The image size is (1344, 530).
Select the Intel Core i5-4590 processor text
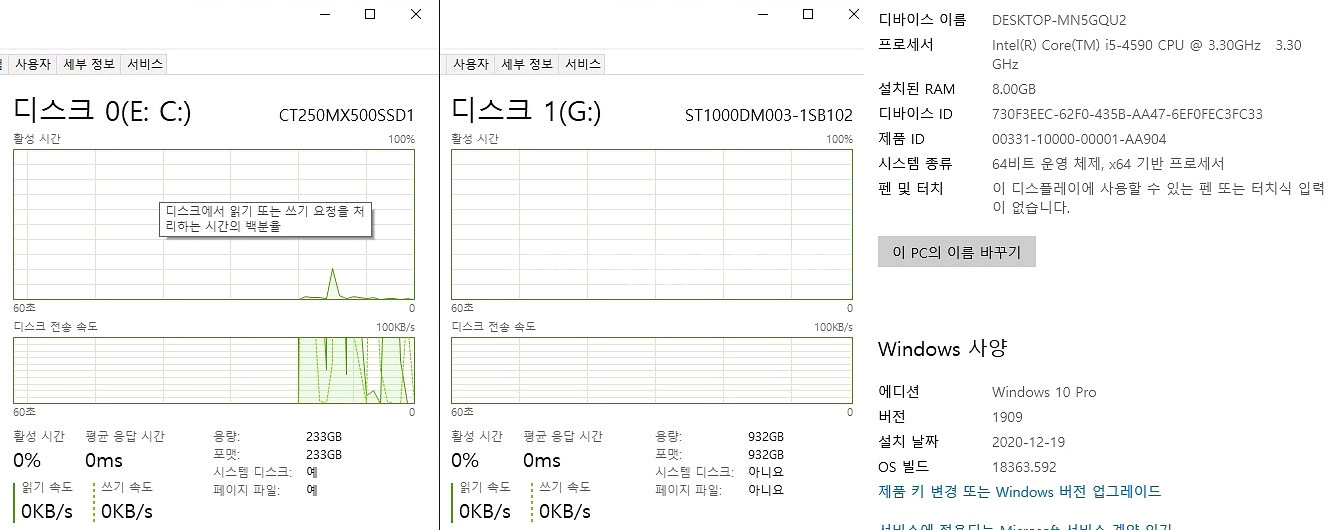(1146, 54)
